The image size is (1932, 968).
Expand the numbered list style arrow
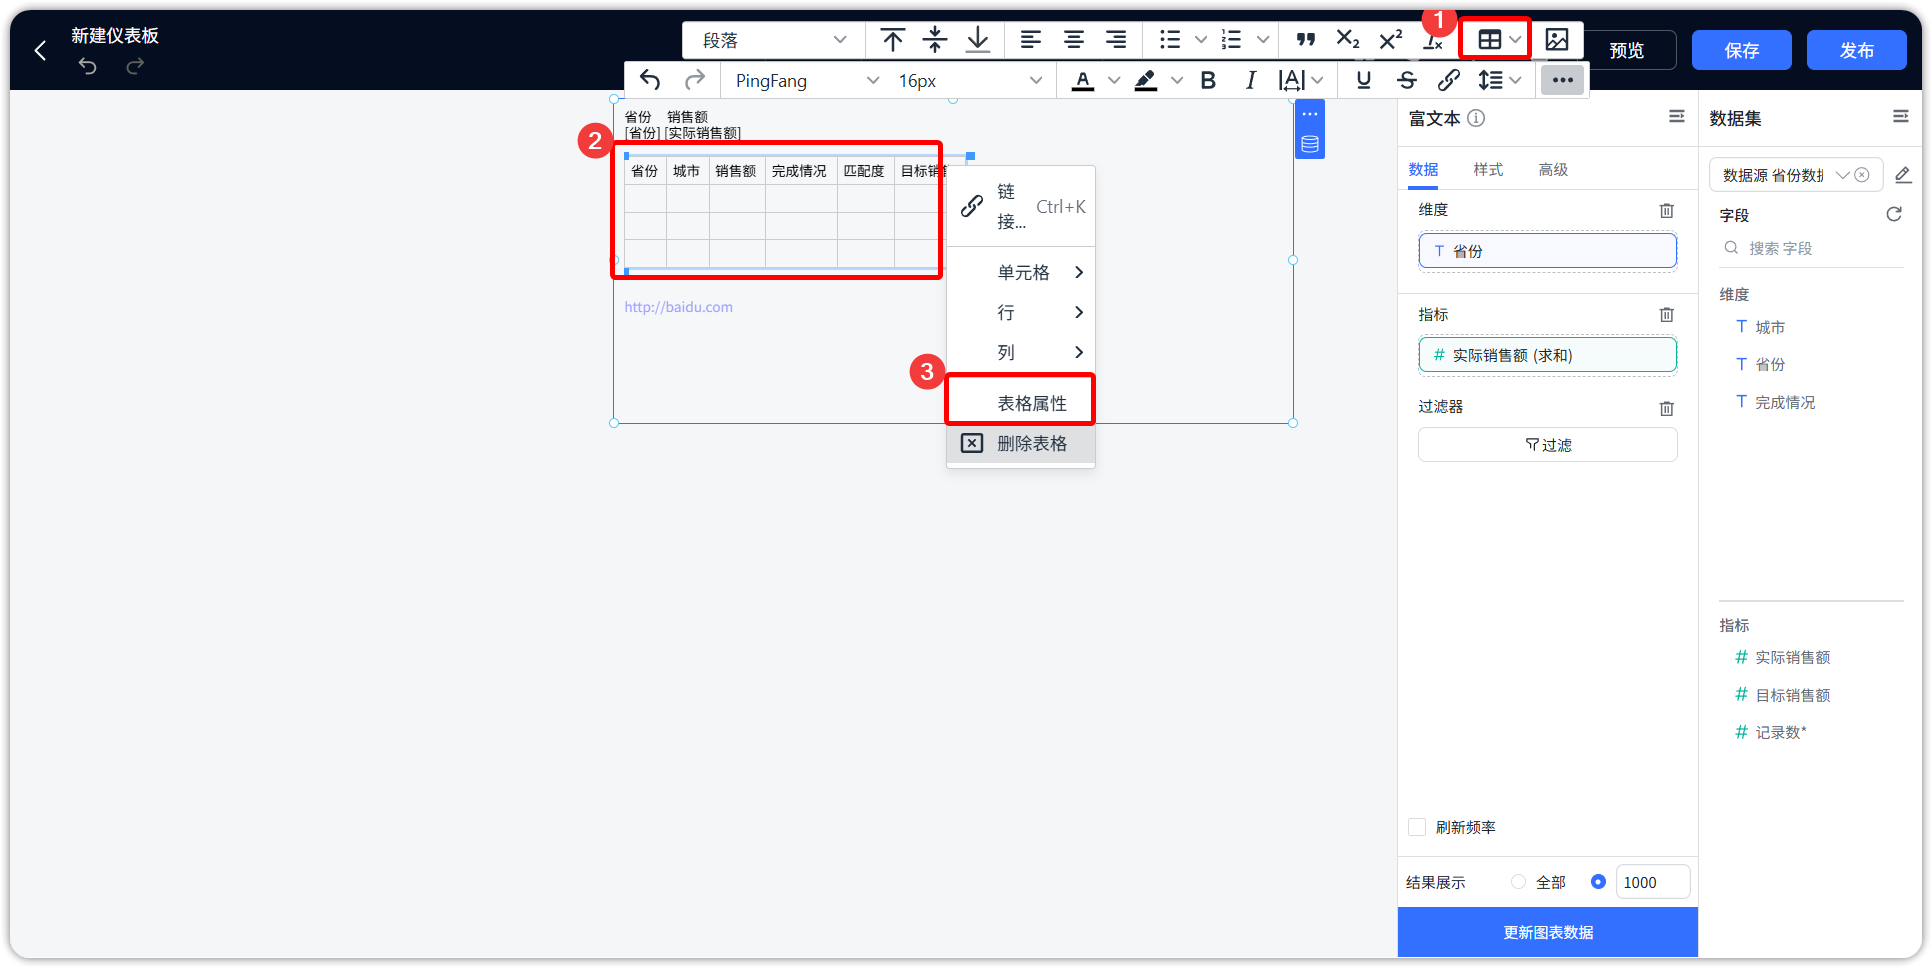point(1263,40)
